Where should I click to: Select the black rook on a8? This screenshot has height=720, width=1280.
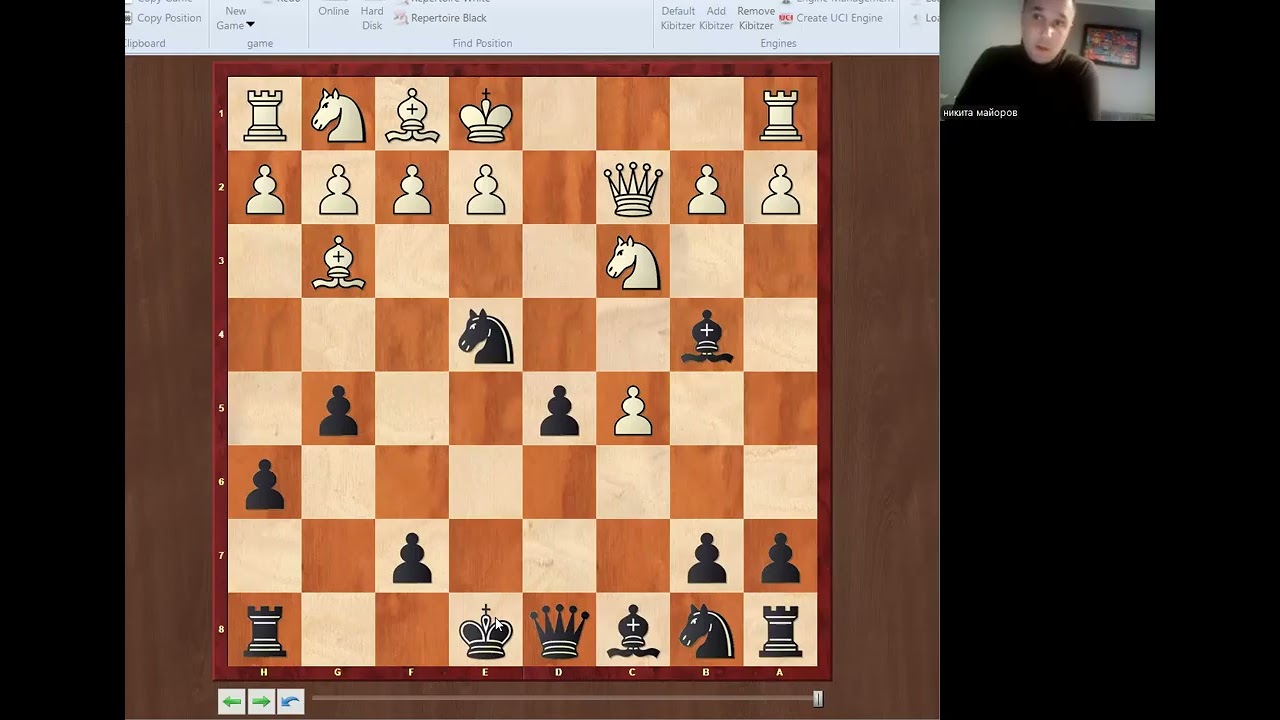click(x=781, y=630)
